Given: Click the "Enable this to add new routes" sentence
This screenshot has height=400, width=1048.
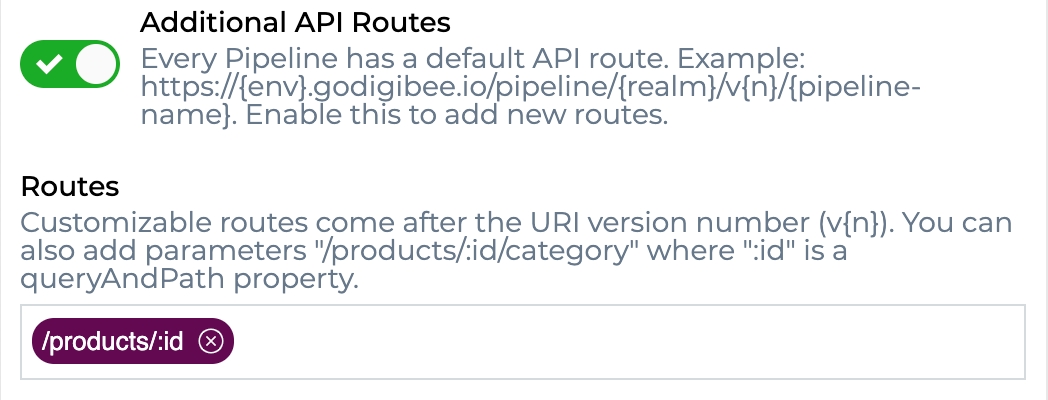Looking at the screenshot, I should tap(457, 115).
